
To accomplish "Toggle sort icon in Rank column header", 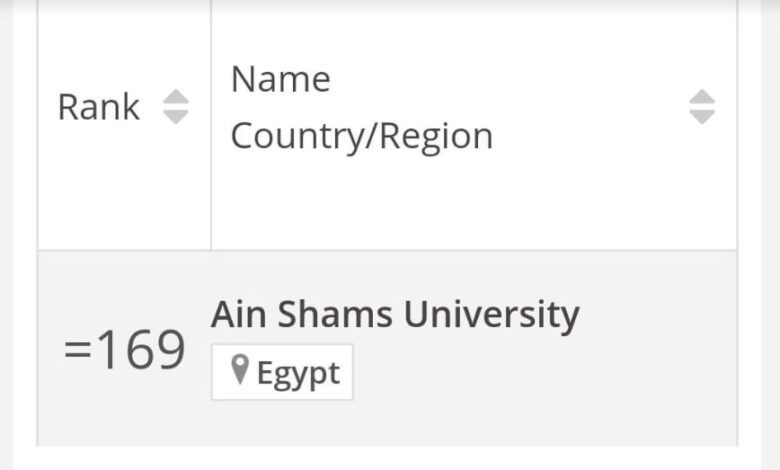I will coord(176,107).
